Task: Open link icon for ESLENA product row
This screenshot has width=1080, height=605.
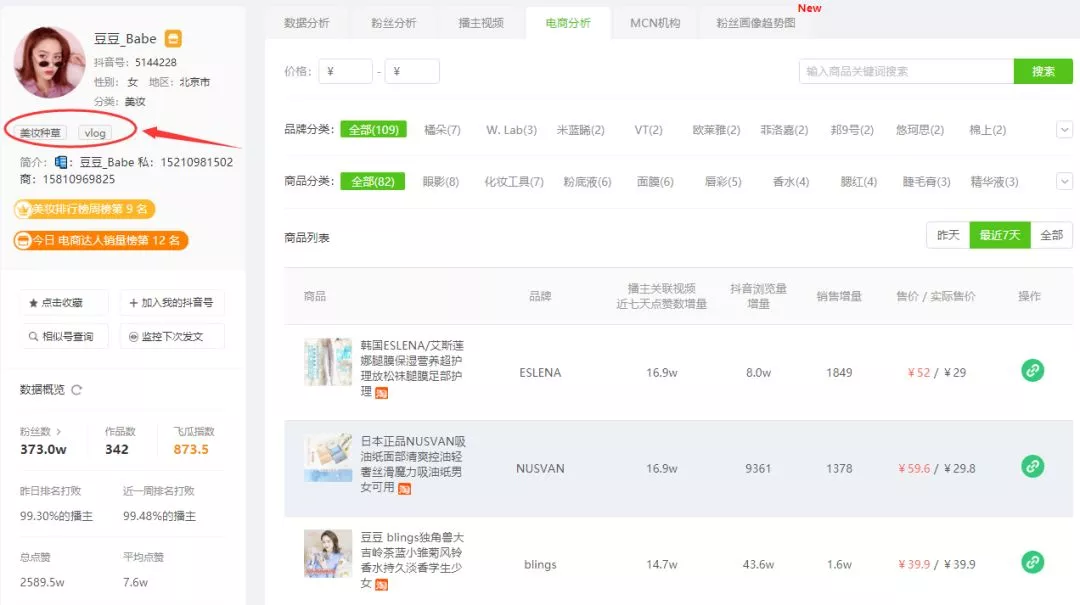Action: coord(1032,371)
